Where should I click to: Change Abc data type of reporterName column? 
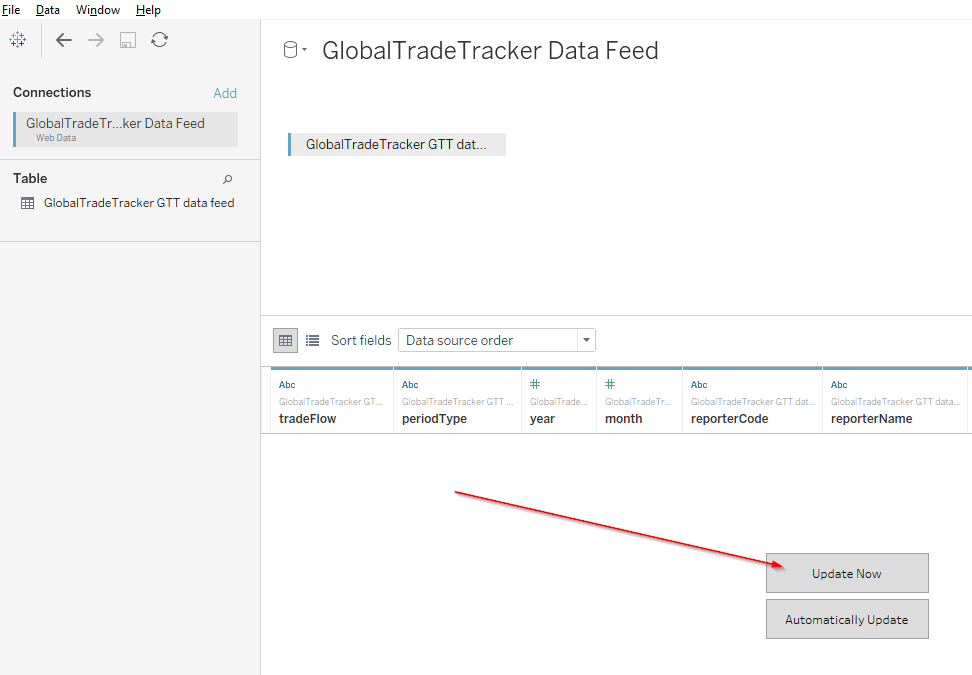pyautogui.click(x=839, y=385)
